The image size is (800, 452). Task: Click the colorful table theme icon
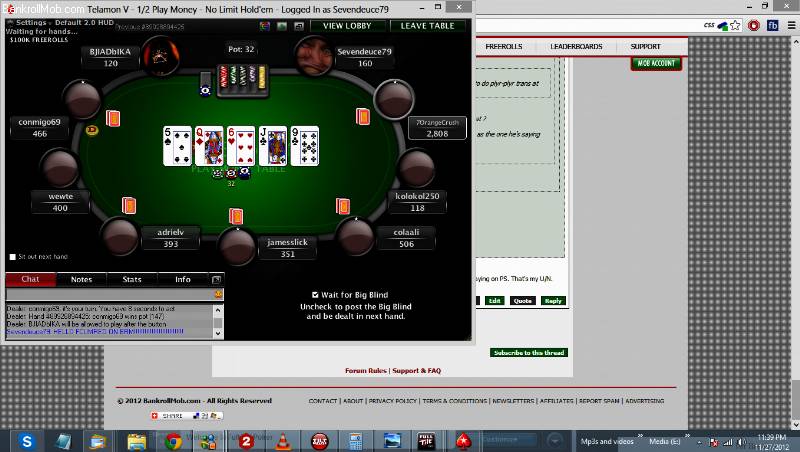(264, 26)
